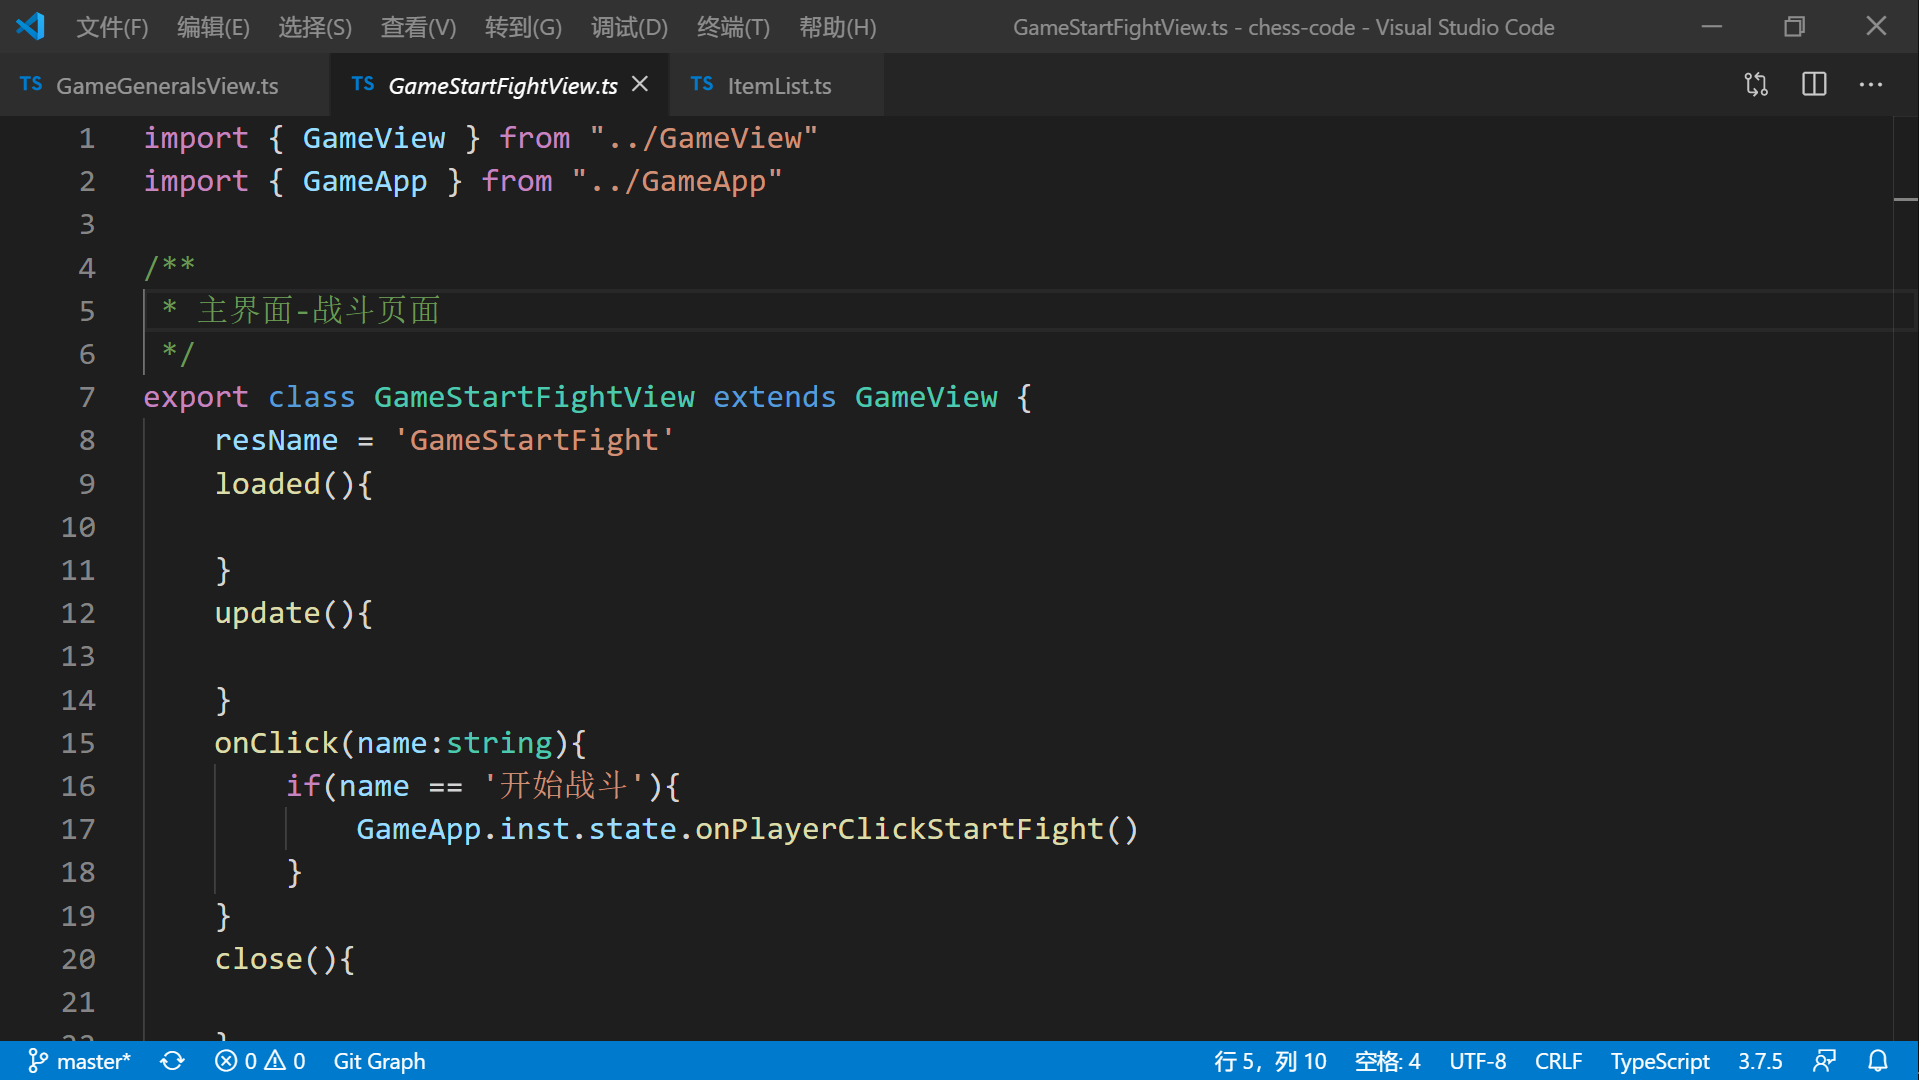The height and width of the screenshot is (1080, 1919).
Task: Open Git Graph from the status bar
Action: [379, 1061]
